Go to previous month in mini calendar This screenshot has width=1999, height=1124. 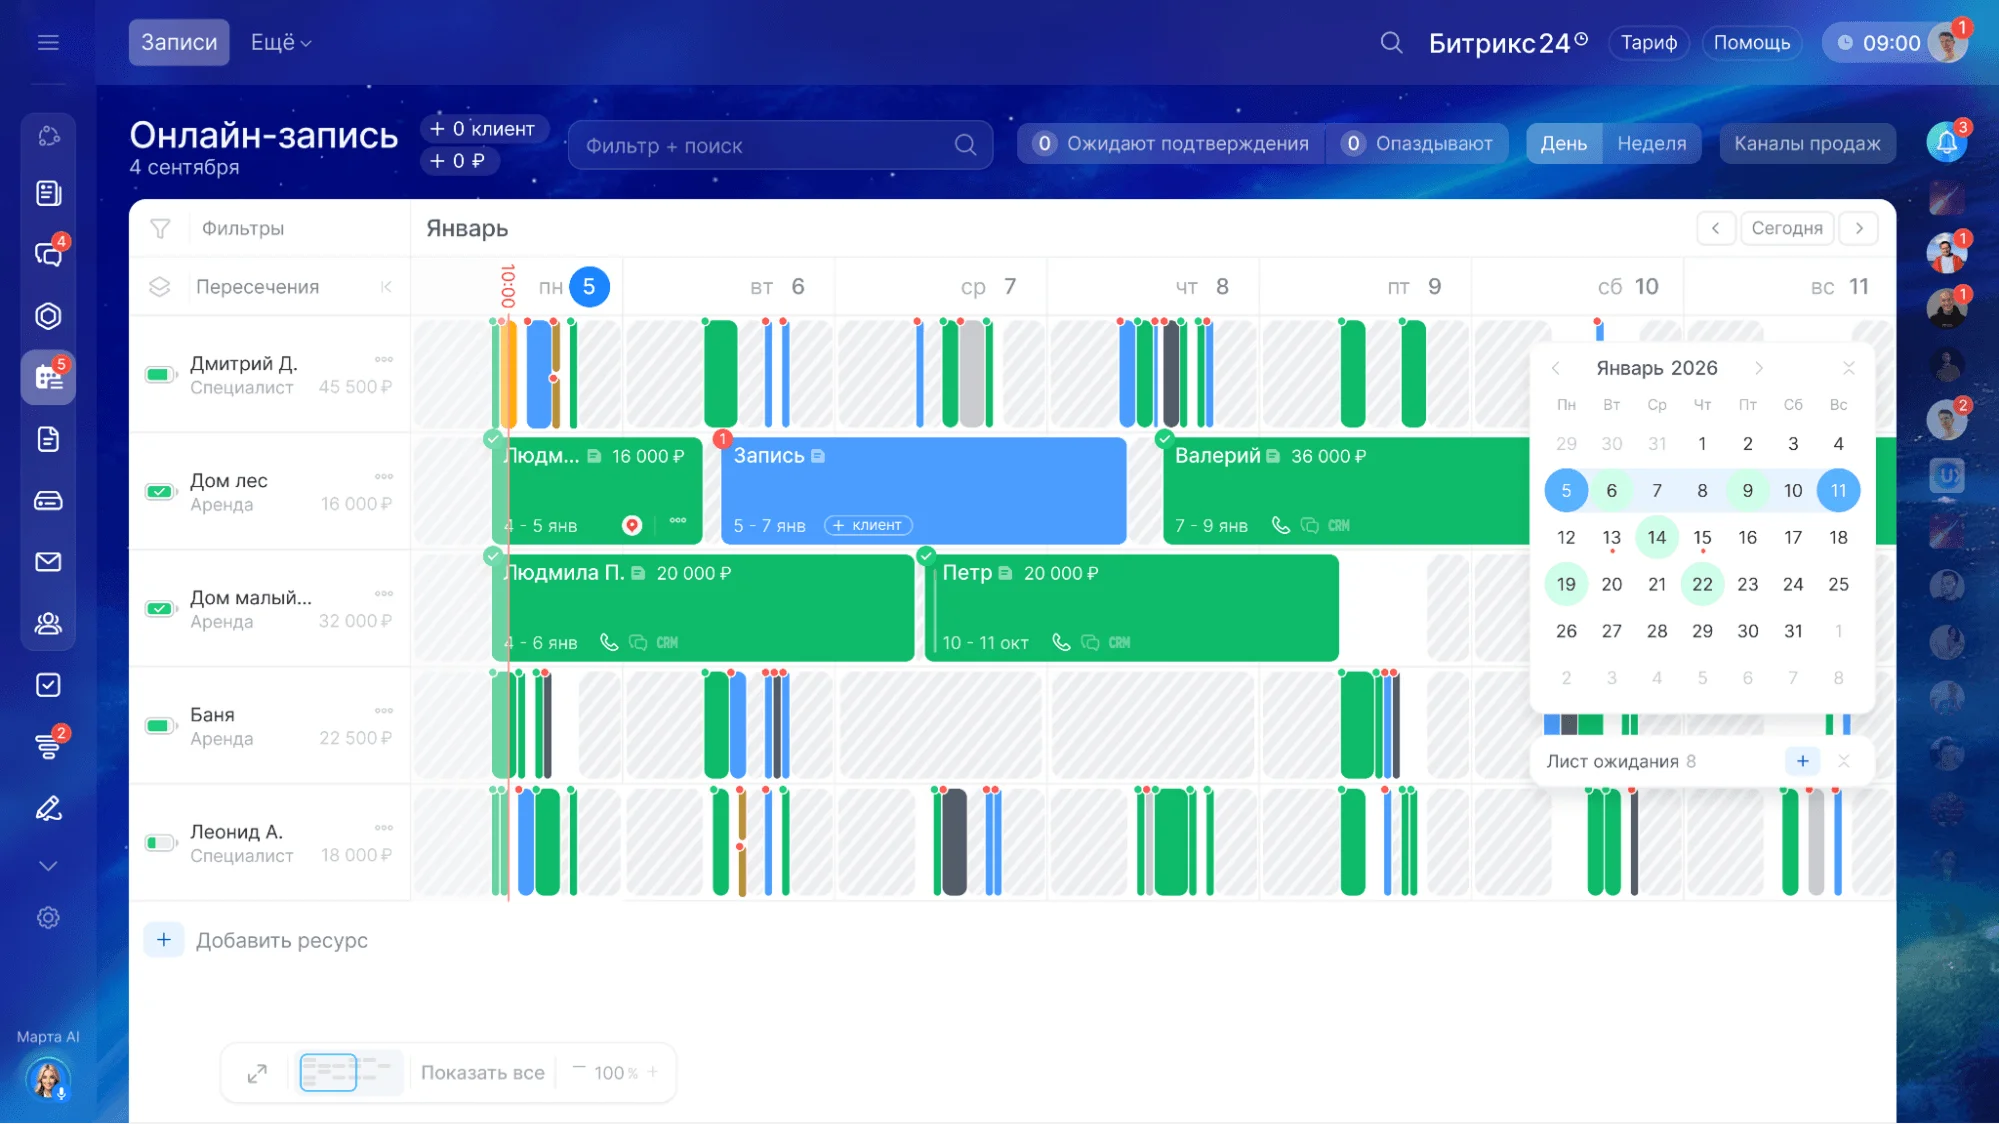tap(1556, 368)
